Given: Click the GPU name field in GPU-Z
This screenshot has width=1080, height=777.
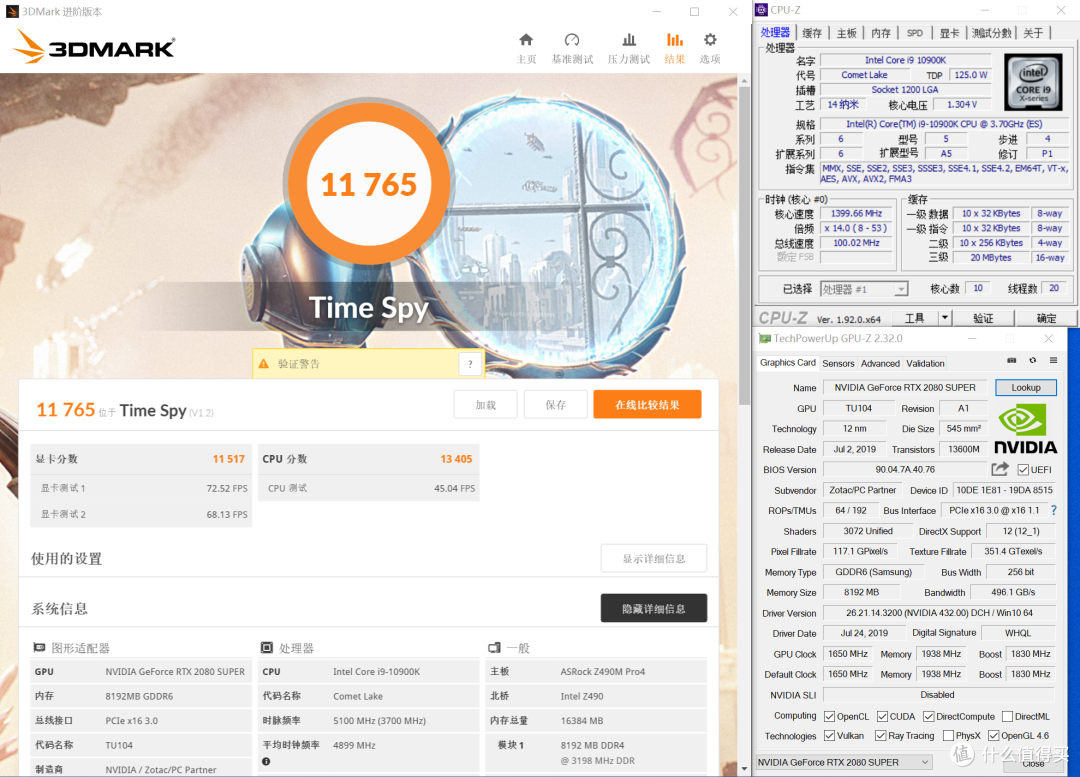Looking at the screenshot, I should 904,388.
